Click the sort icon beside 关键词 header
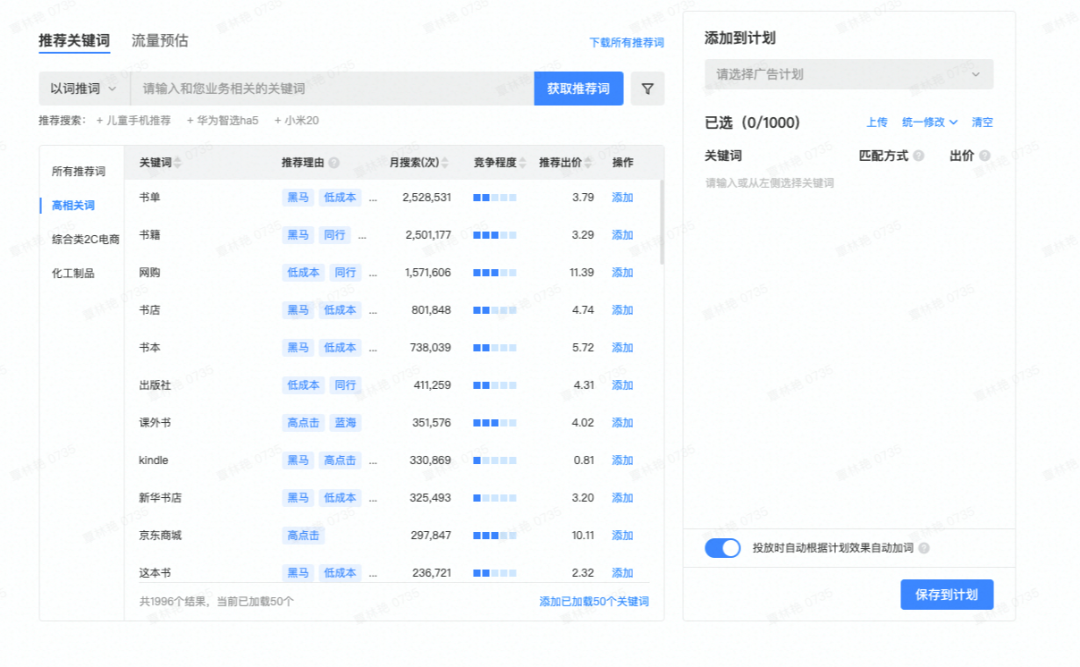Image resolution: width=1080 pixels, height=667 pixels. [x=179, y=163]
